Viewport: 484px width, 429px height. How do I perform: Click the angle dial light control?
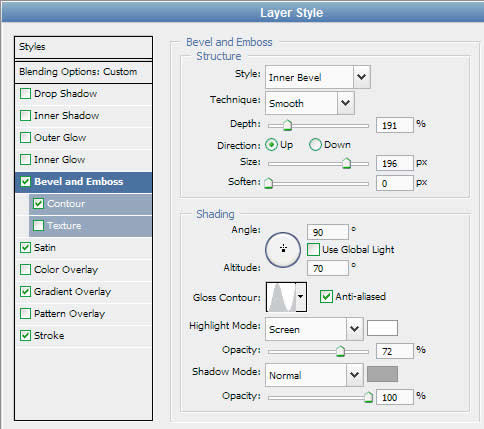tap(283, 250)
